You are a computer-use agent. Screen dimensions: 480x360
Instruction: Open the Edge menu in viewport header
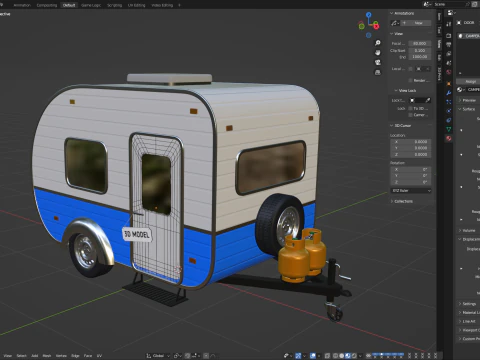coord(75,356)
